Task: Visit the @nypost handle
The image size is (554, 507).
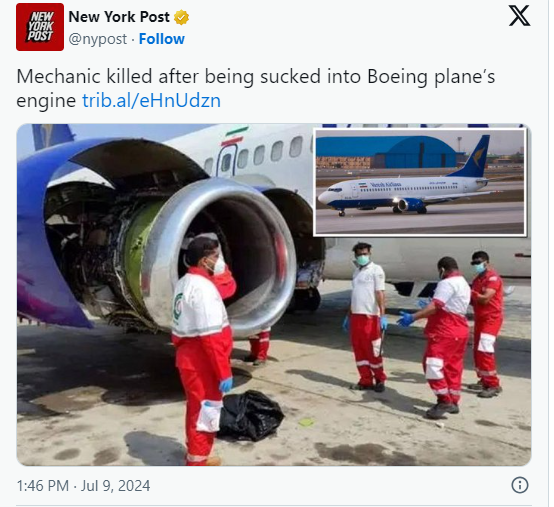Action: coord(98,39)
